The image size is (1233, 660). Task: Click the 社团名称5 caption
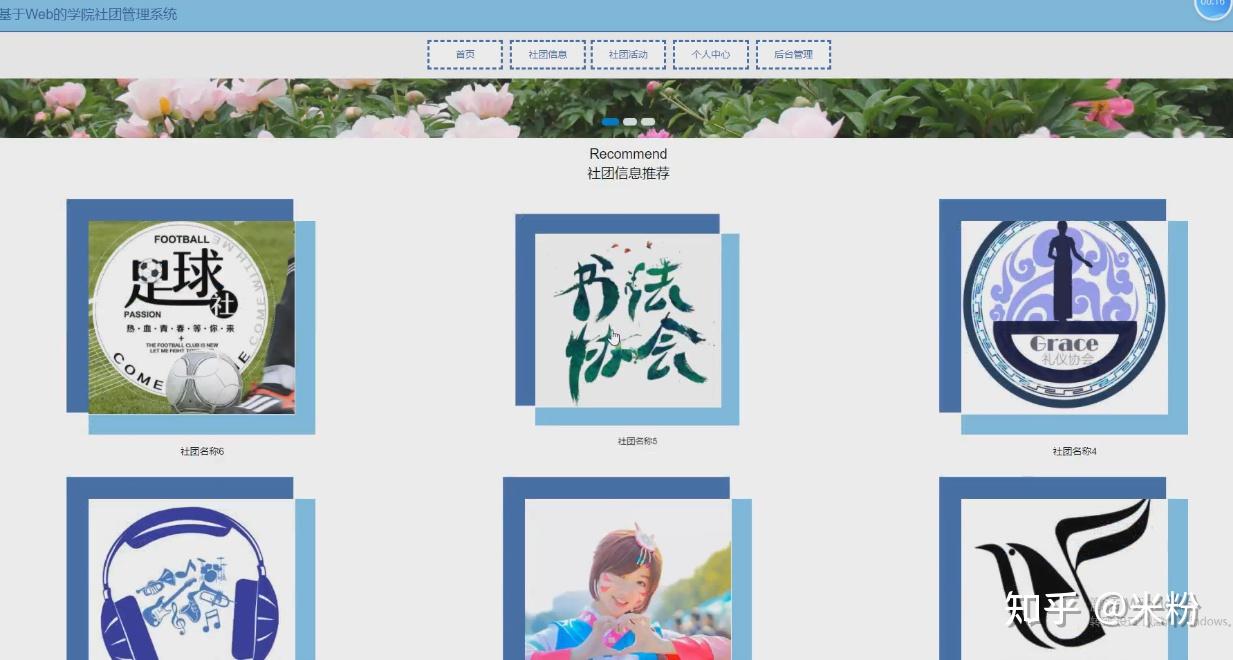click(637, 441)
